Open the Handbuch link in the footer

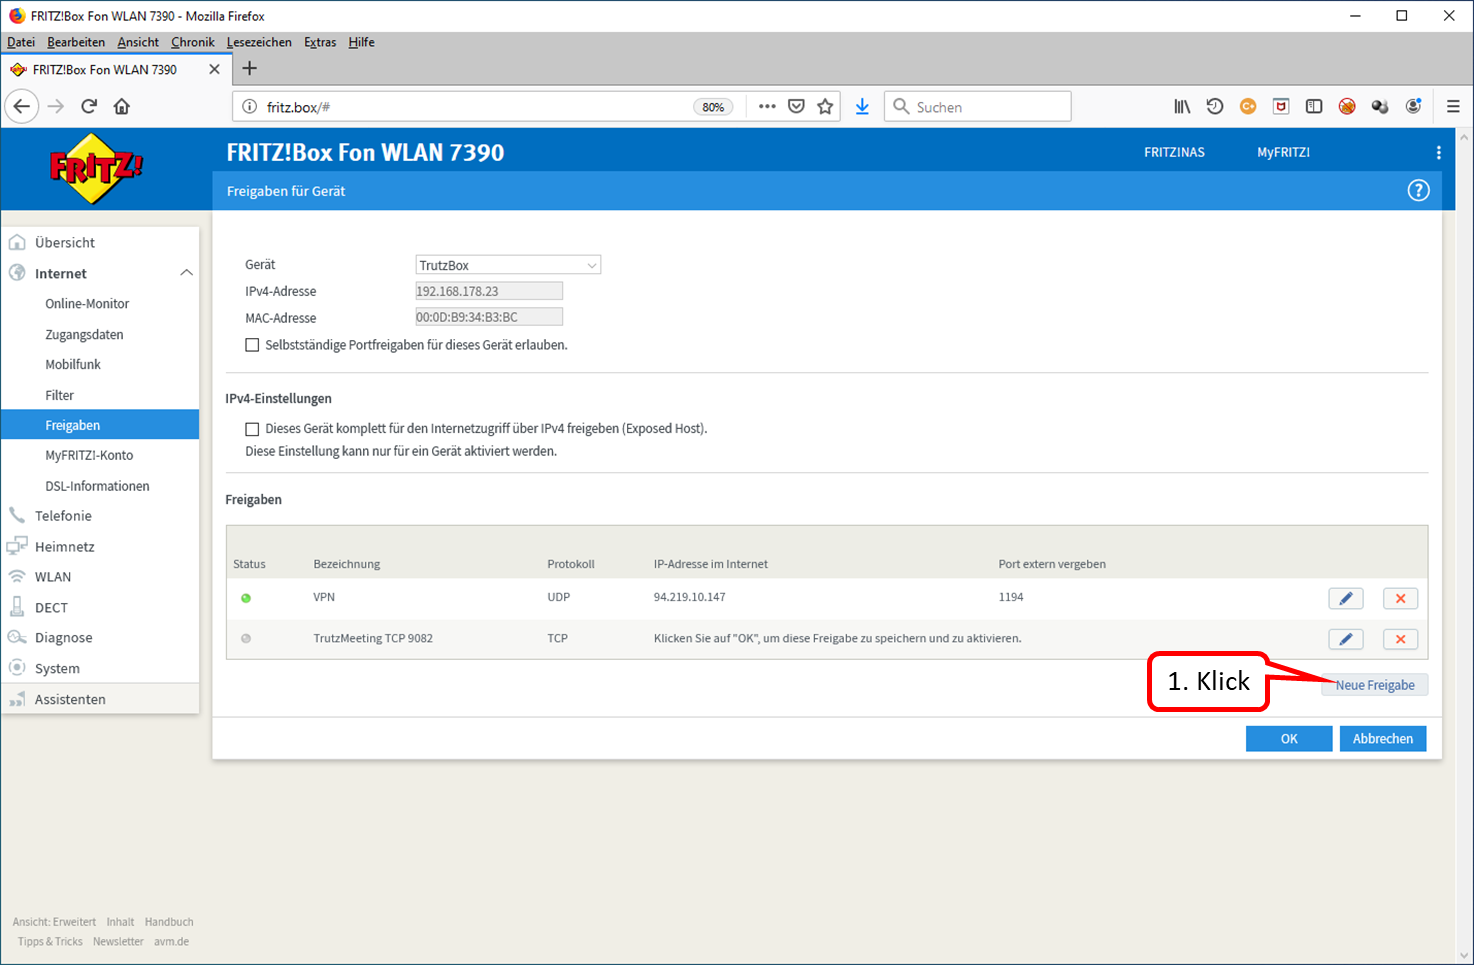(x=169, y=922)
